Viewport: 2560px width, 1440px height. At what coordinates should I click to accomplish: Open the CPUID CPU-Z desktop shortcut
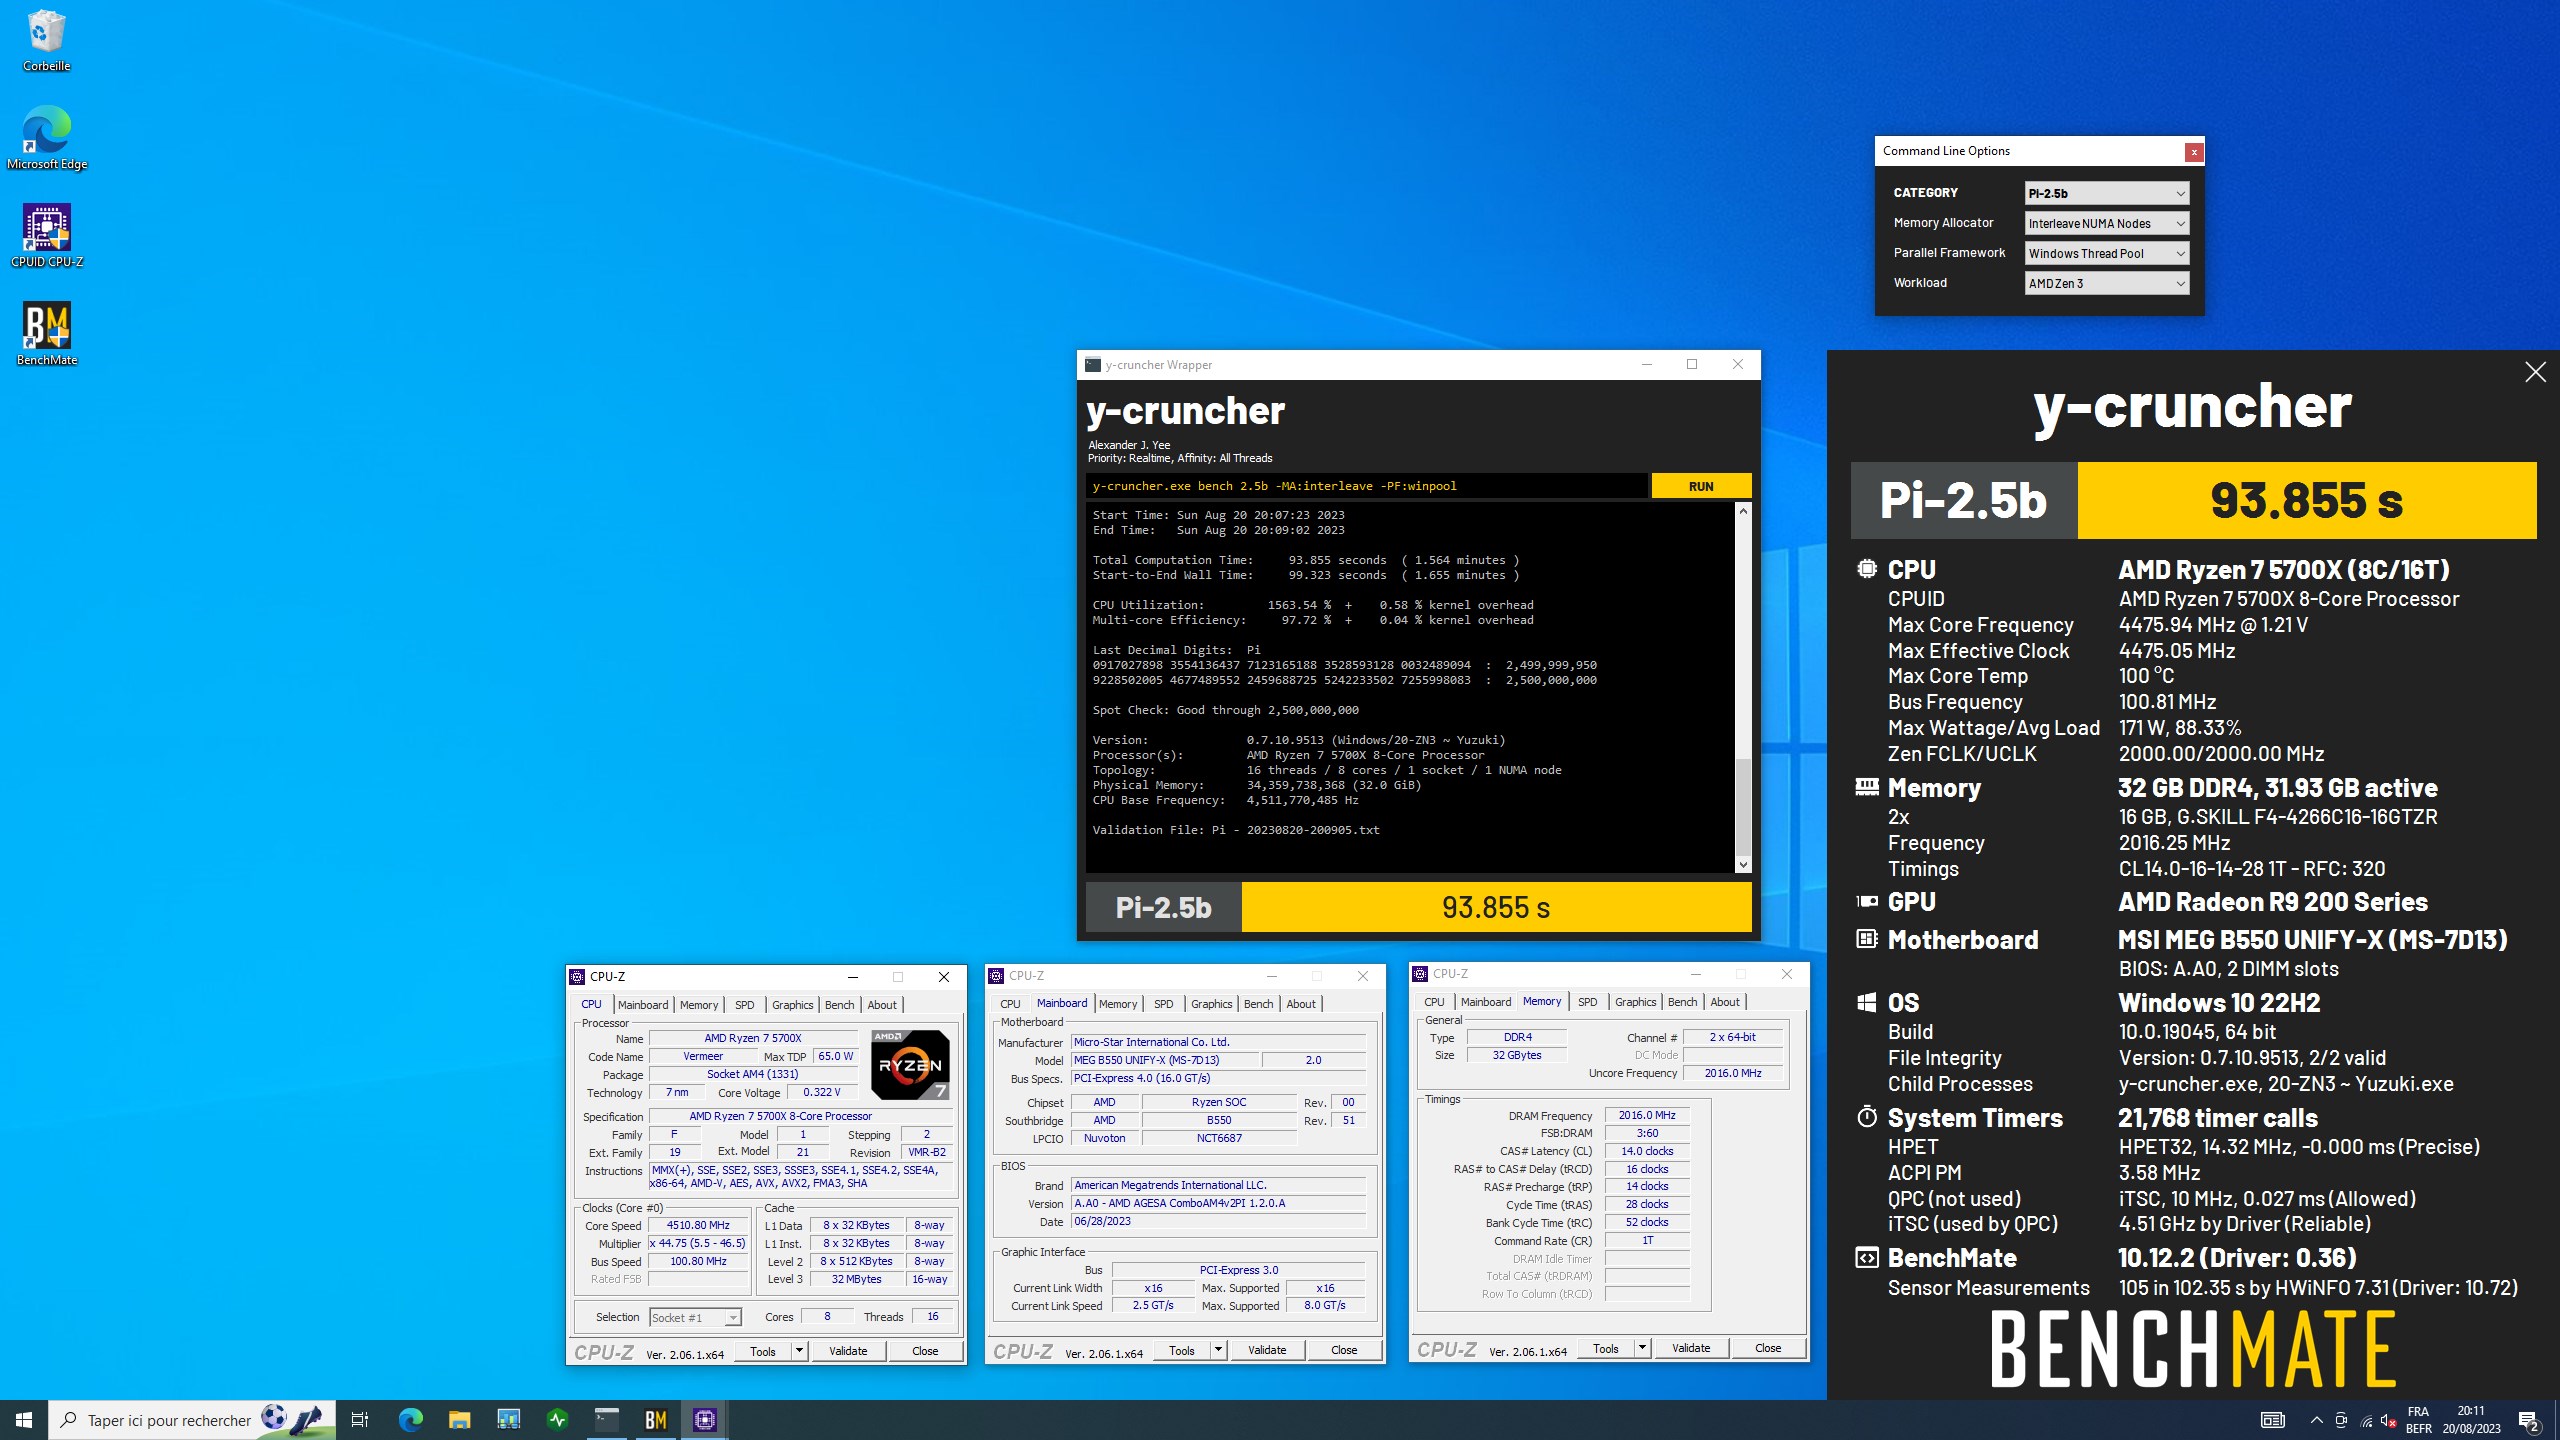coord(46,236)
